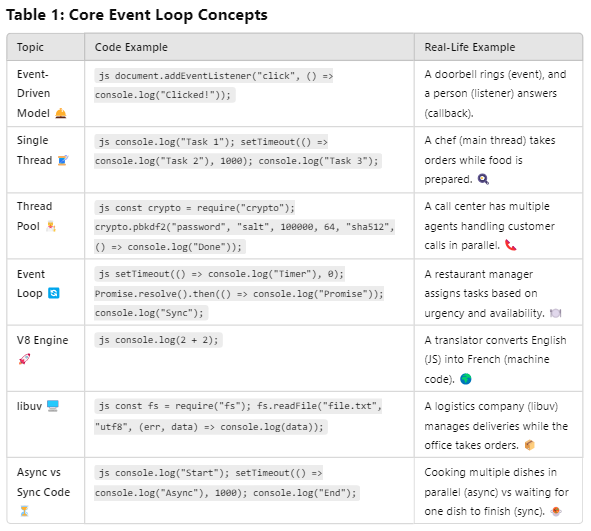
Task: Click the crypto.pbkdf2 code snippet
Action: point(245,227)
